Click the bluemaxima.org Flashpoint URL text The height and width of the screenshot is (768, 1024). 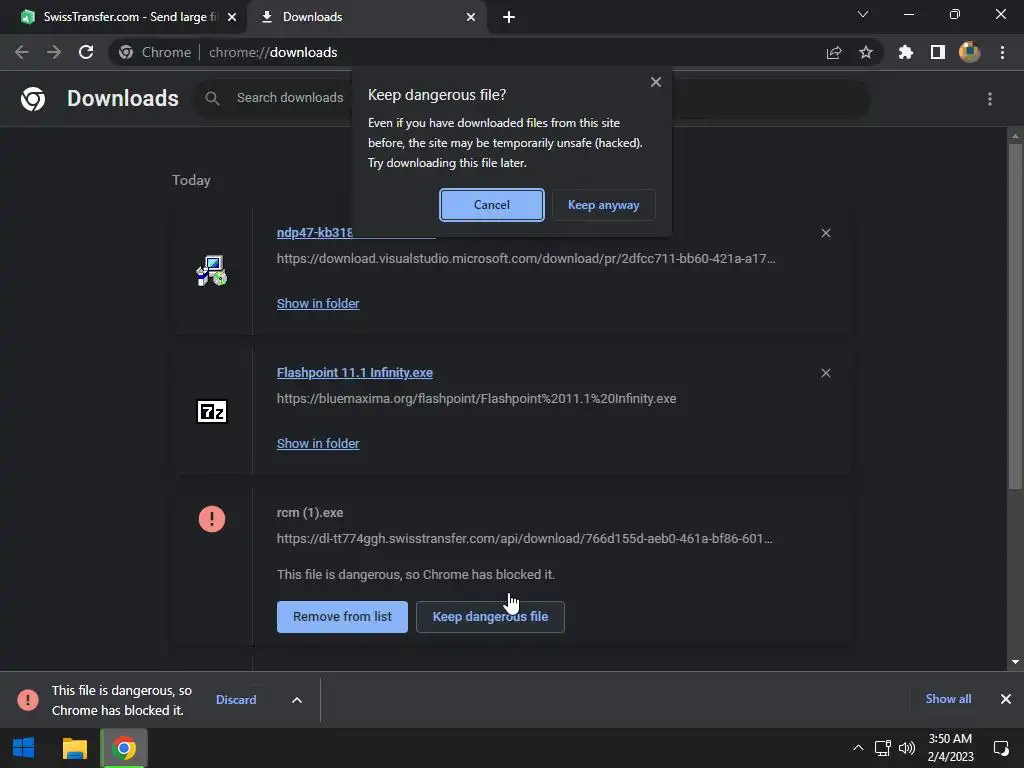pos(476,398)
